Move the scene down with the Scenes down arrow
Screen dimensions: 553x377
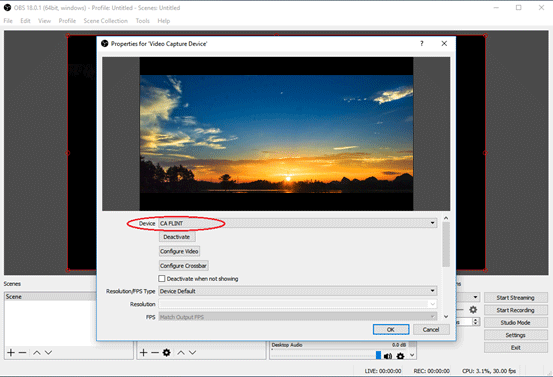tap(48, 352)
